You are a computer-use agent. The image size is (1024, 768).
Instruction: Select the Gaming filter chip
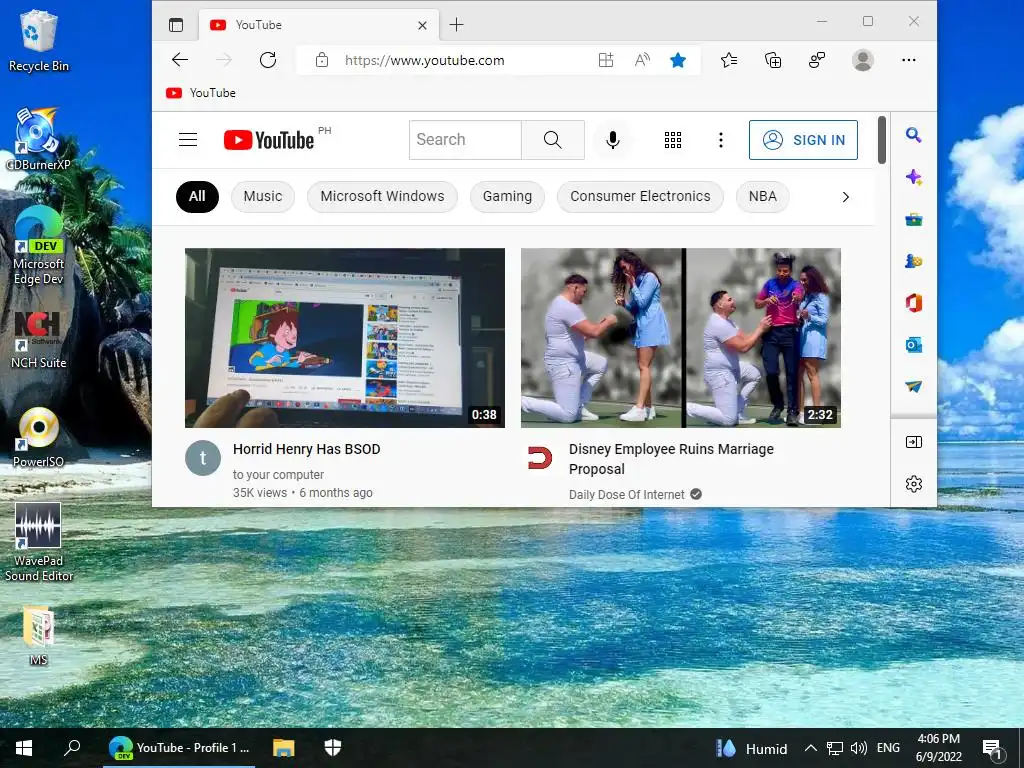tap(507, 197)
